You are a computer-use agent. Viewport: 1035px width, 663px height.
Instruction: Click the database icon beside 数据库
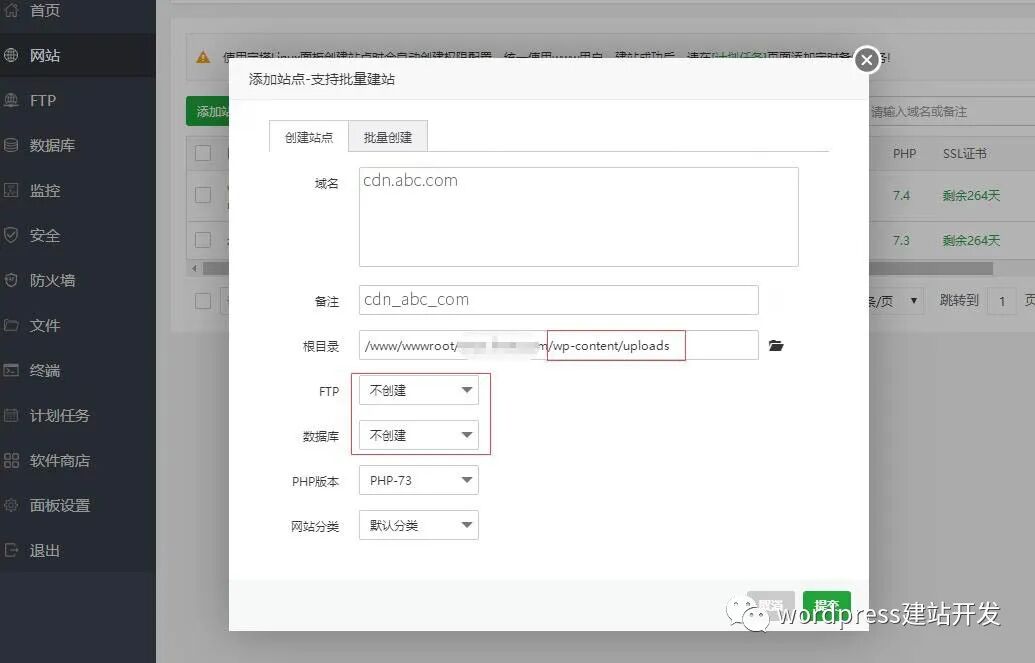(x=11, y=145)
